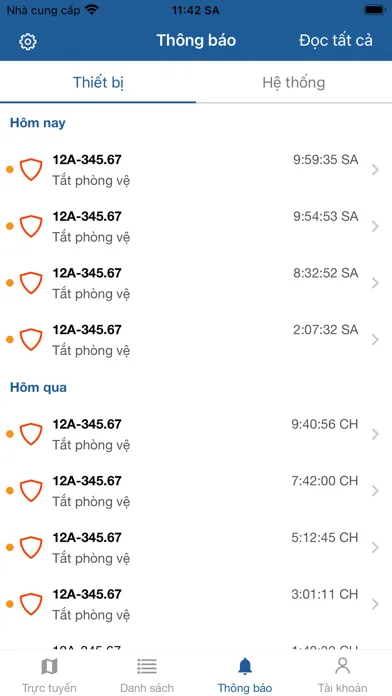The height and width of the screenshot is (696, 392).
Task: Expand notification at 9:54:53 SA chevron
Action: pyautogui.click(x=375, y=226)
